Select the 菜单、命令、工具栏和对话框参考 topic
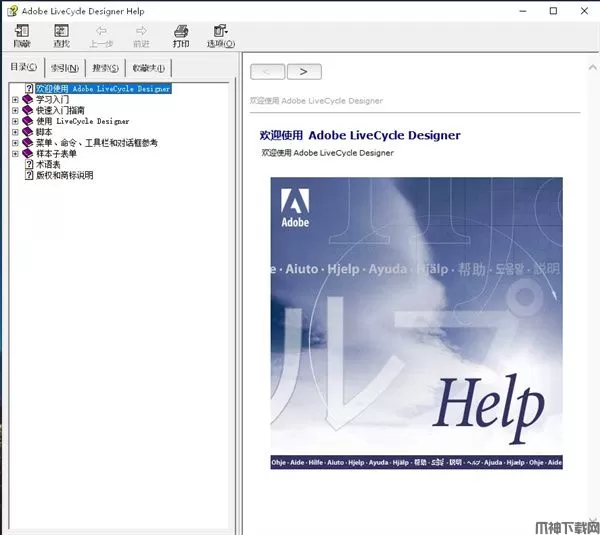The width and height of the screenshot is (600, 535). pos(97,143)
